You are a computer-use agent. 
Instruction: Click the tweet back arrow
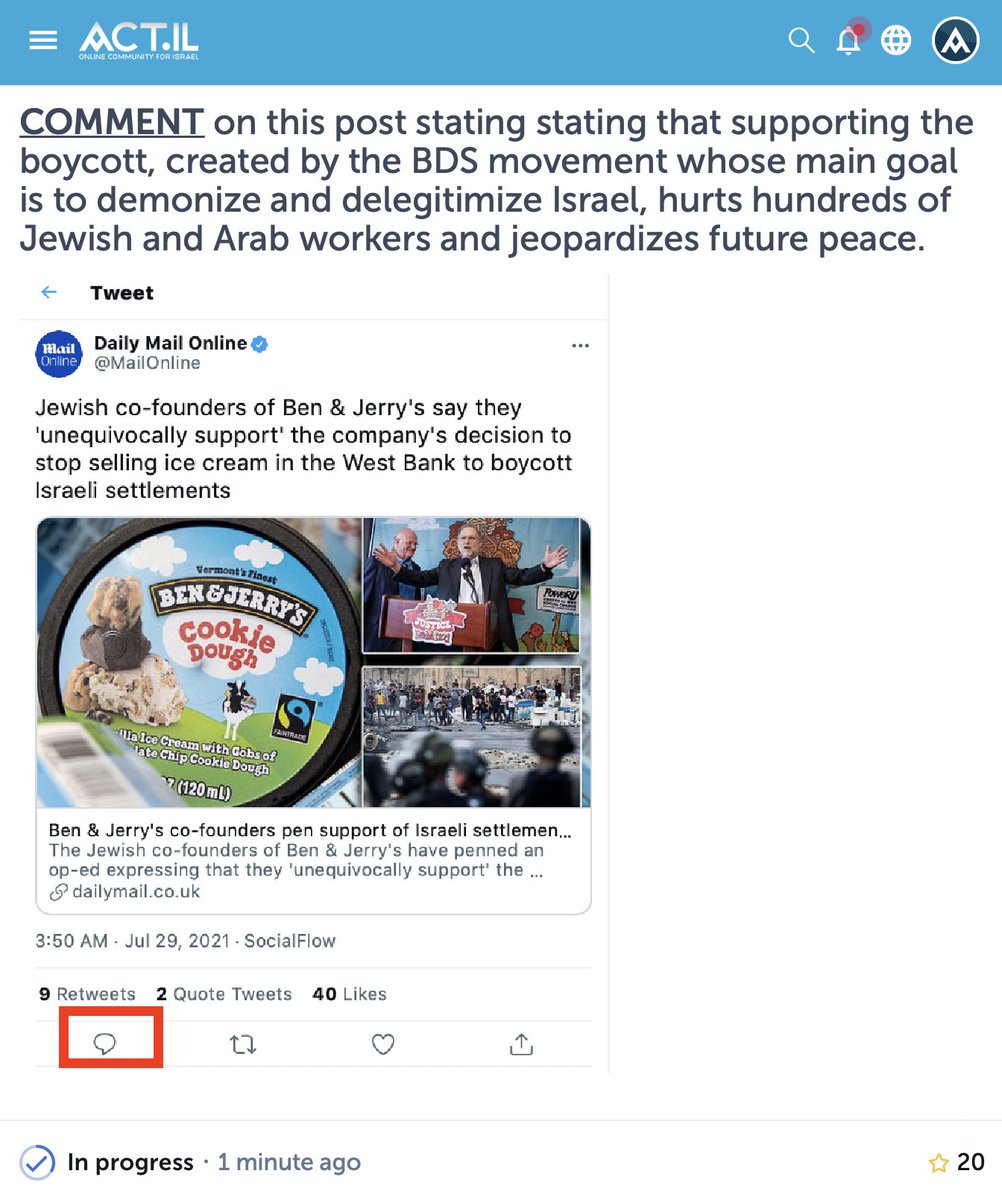click(x=49, y=292)
